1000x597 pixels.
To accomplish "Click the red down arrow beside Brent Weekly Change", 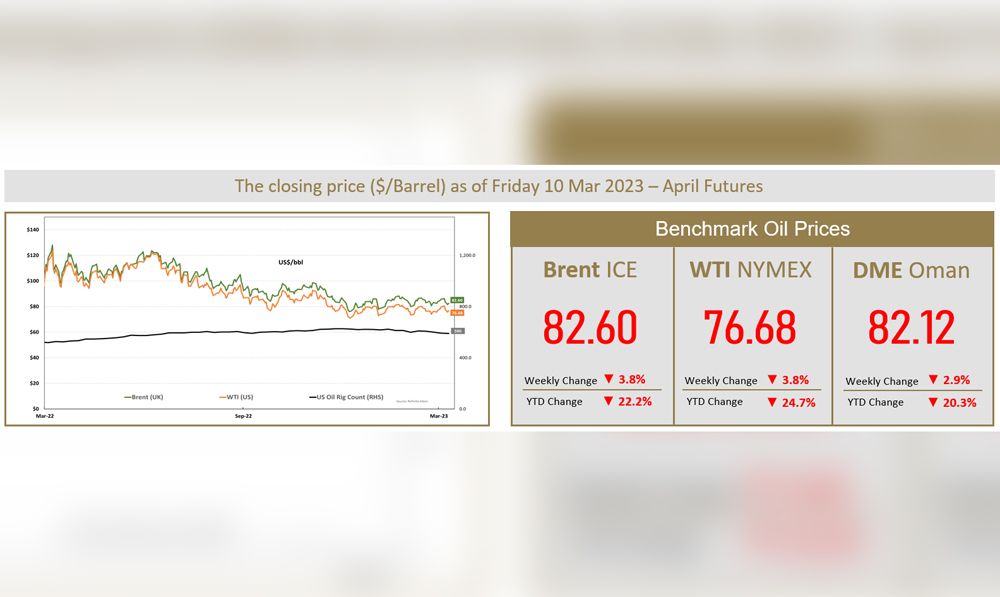I will (x=607, y=380).
